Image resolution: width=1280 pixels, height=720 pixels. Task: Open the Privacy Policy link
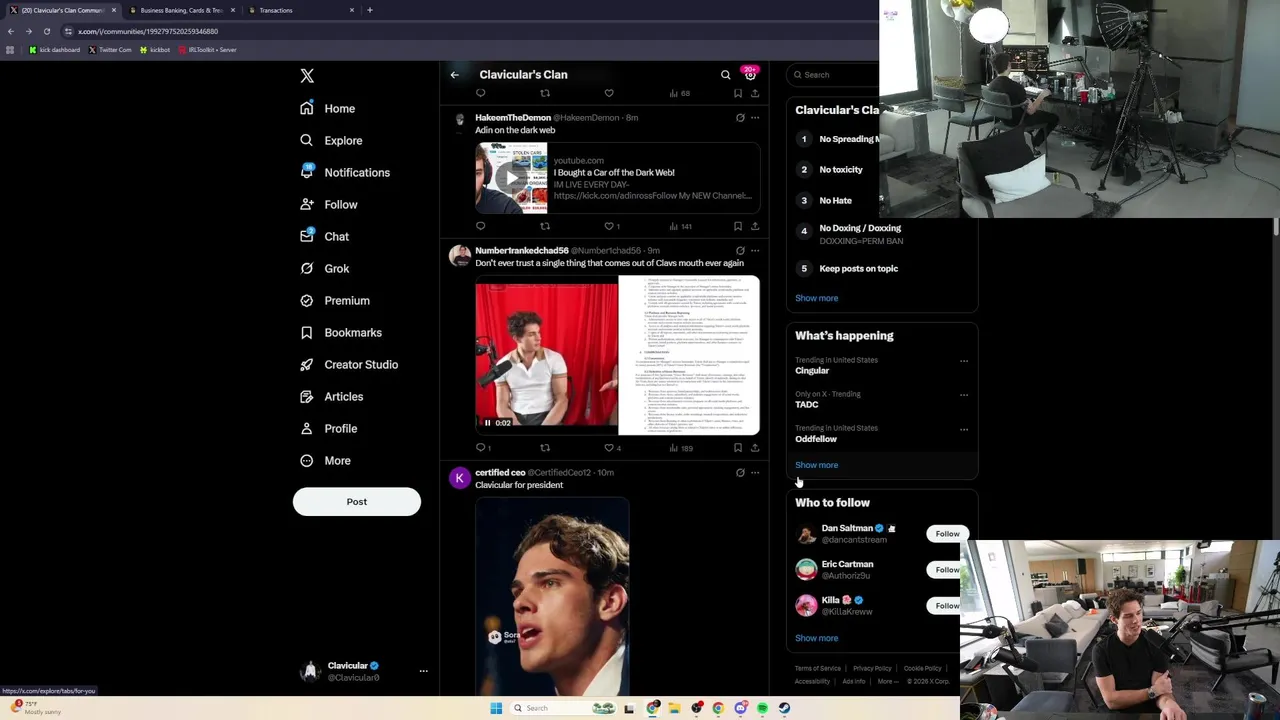point(872,668)
